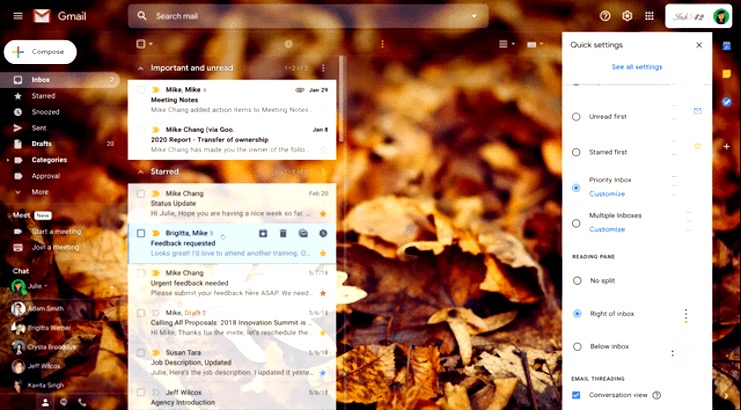Tick the Feedback requested email checkbox
Screen dimensions: 741x410
141,233
